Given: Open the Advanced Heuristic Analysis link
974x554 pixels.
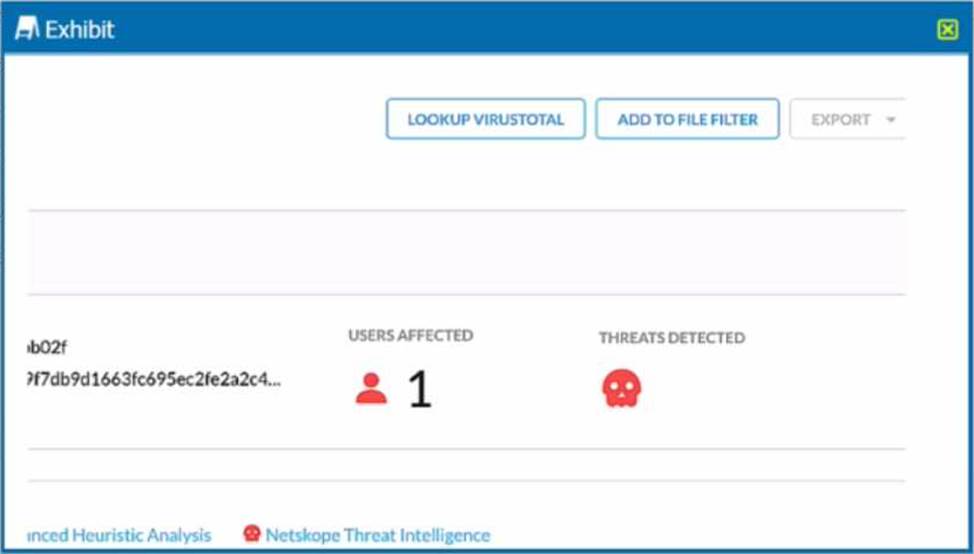Looking at the screenshot, I should coord(121,535).
